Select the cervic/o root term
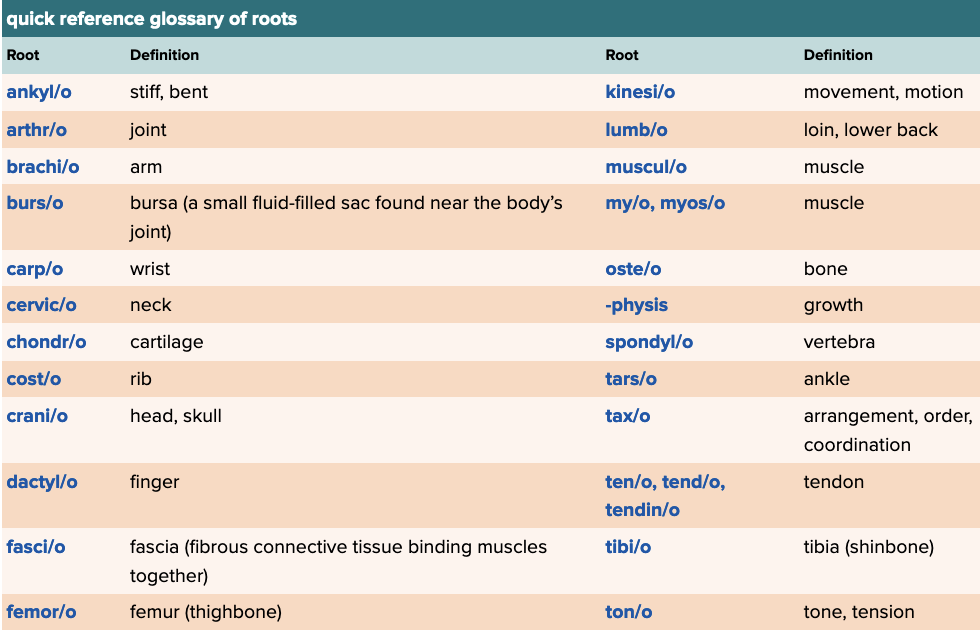This screenshot has width=980, height=632. tap(41, 305)
